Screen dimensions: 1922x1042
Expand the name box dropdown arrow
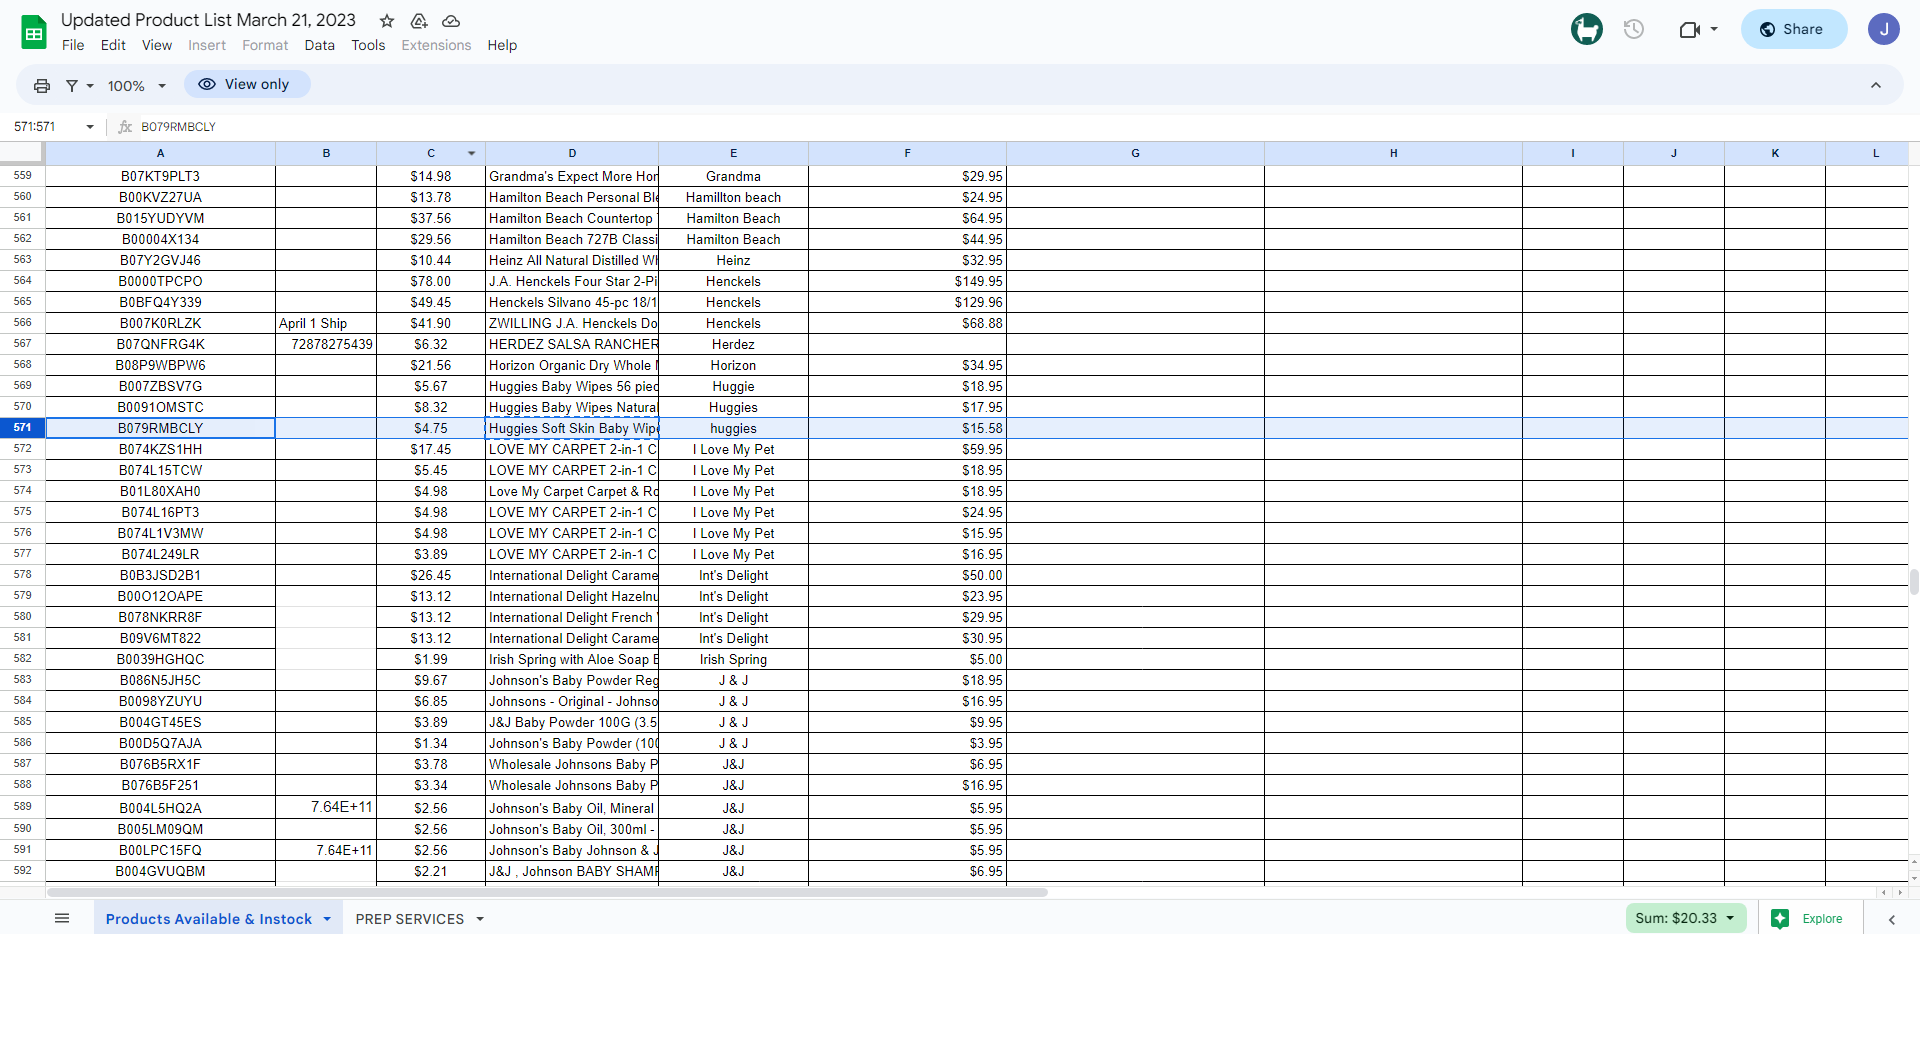[x=90, y=127]
